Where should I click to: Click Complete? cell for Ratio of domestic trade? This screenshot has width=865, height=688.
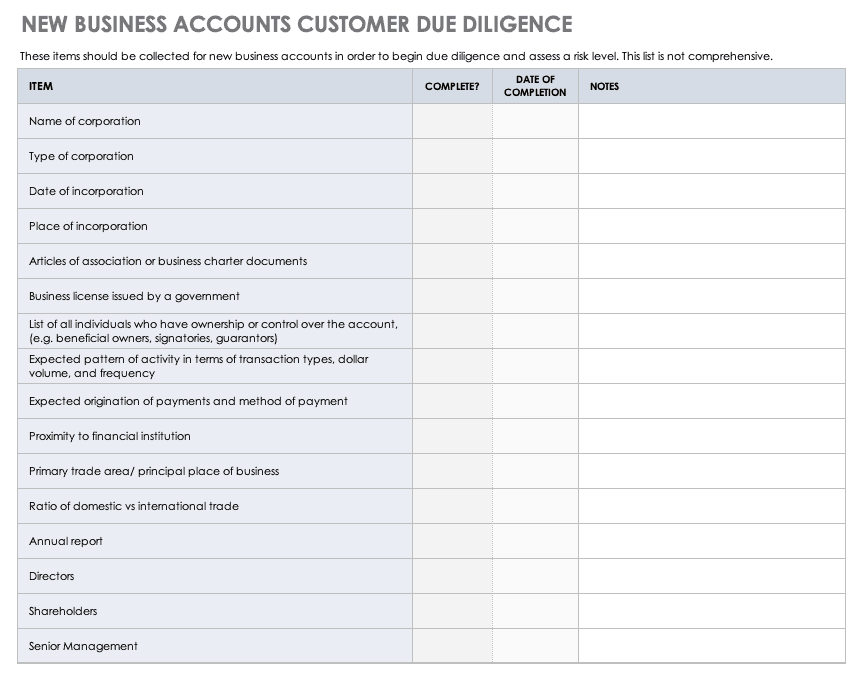[452, 506]
